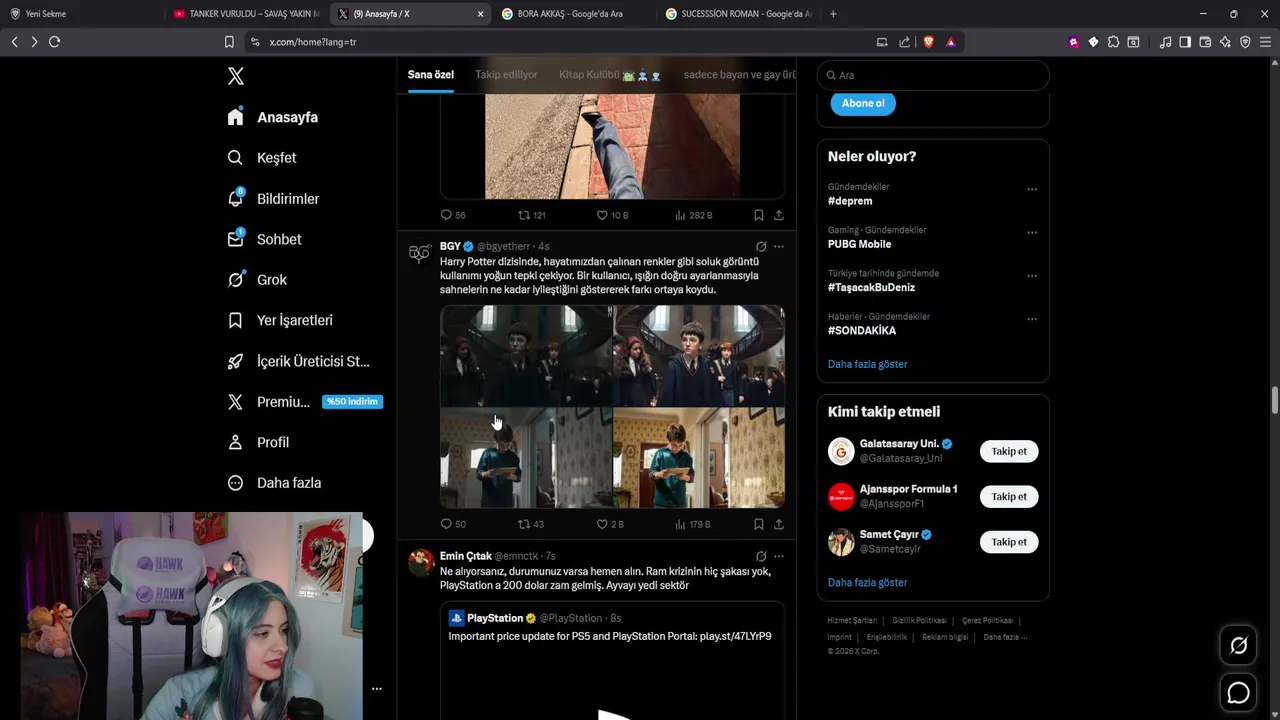
Task: Open more menu on BGY post
Action: coord(779,246)
